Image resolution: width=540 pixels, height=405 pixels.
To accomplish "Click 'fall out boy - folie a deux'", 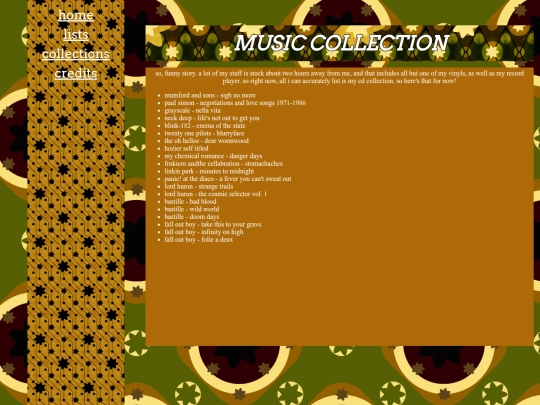I will (198, 239).
